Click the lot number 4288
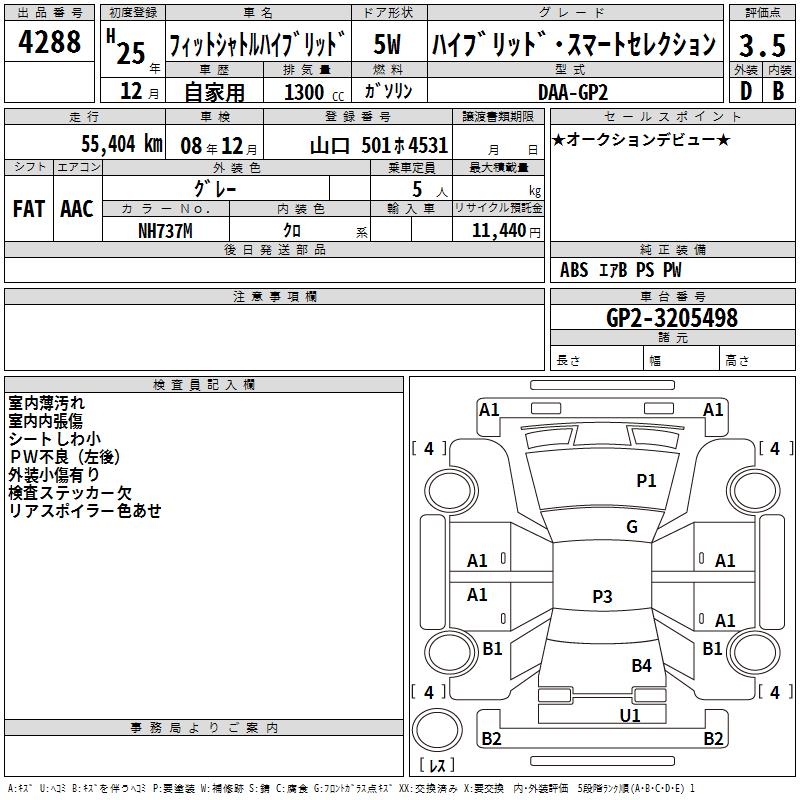 (x=51, y=44)
